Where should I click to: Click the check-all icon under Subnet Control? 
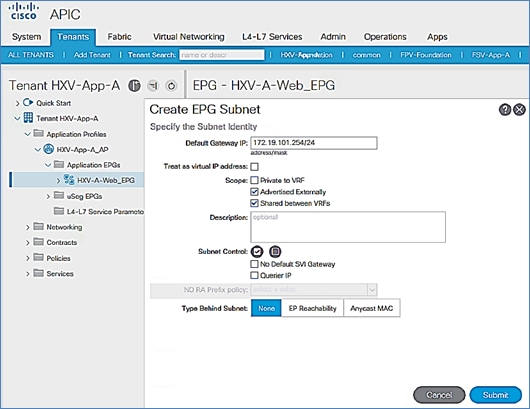pyautogui.click(x=257, y=251)
